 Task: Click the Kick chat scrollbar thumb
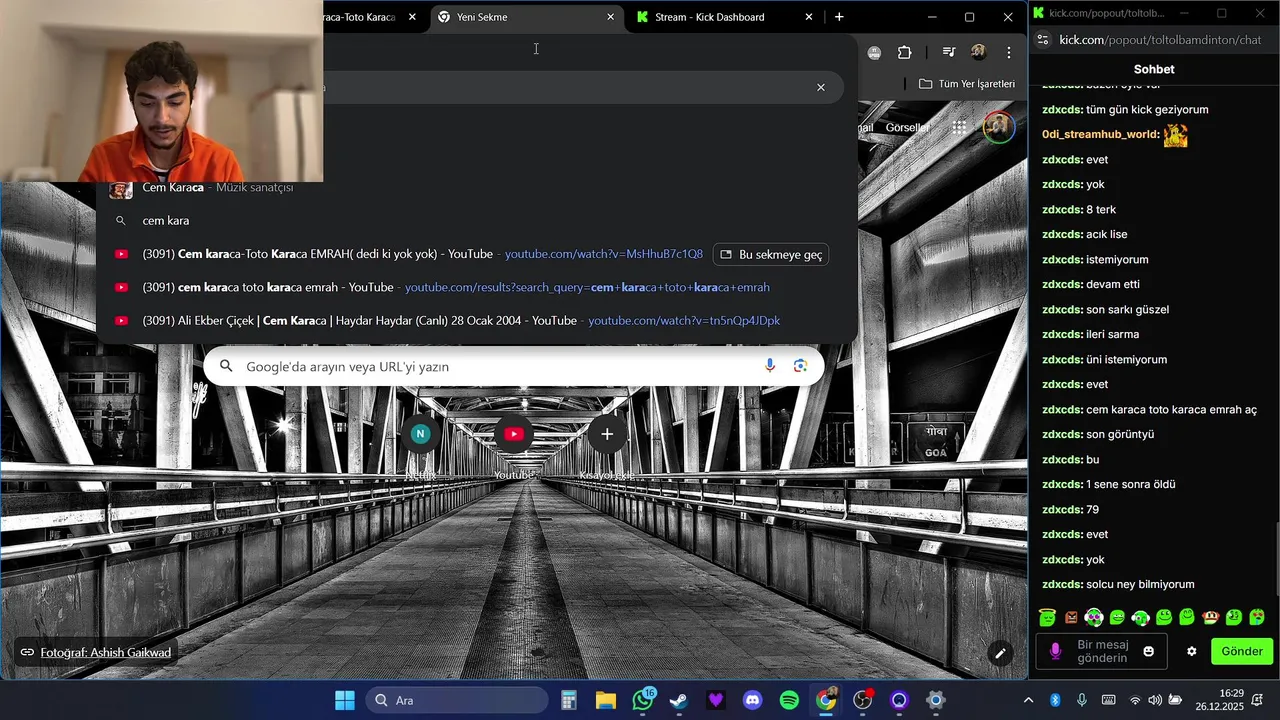[1276, 558]
